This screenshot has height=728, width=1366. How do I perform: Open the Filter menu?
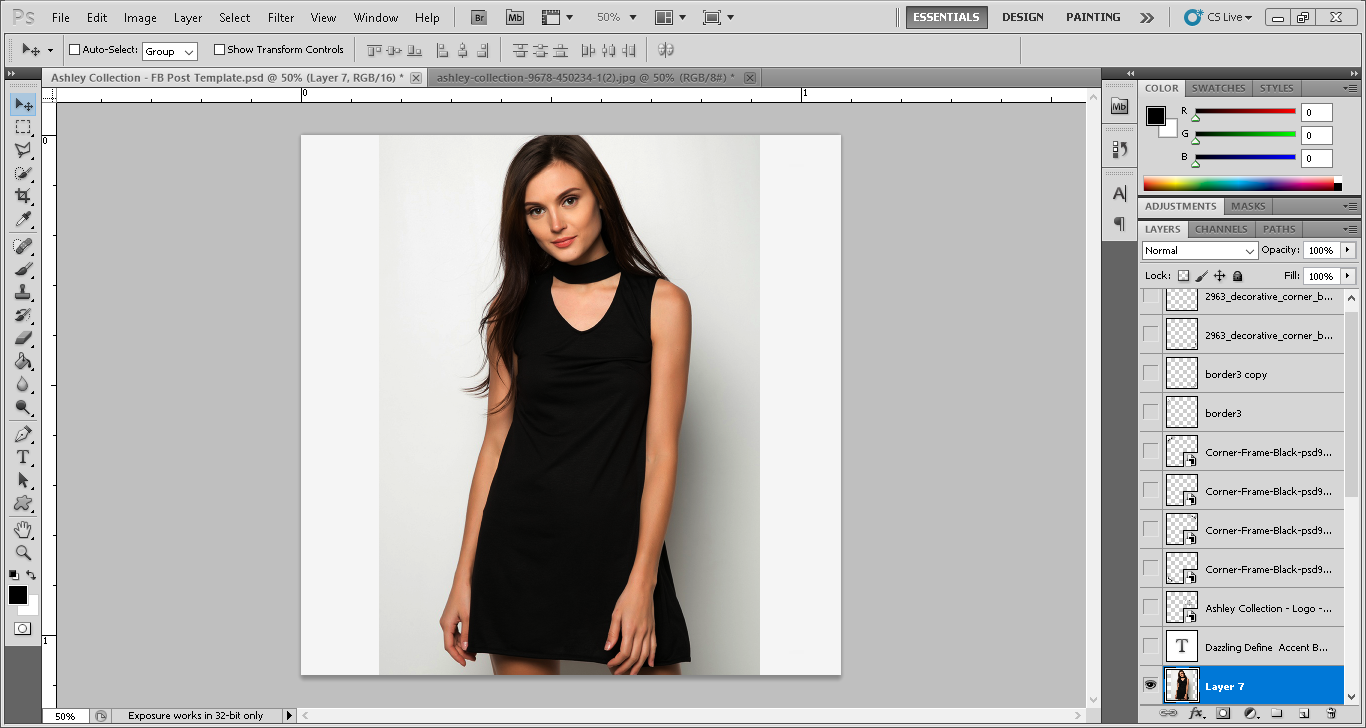[x=281, y=17]
